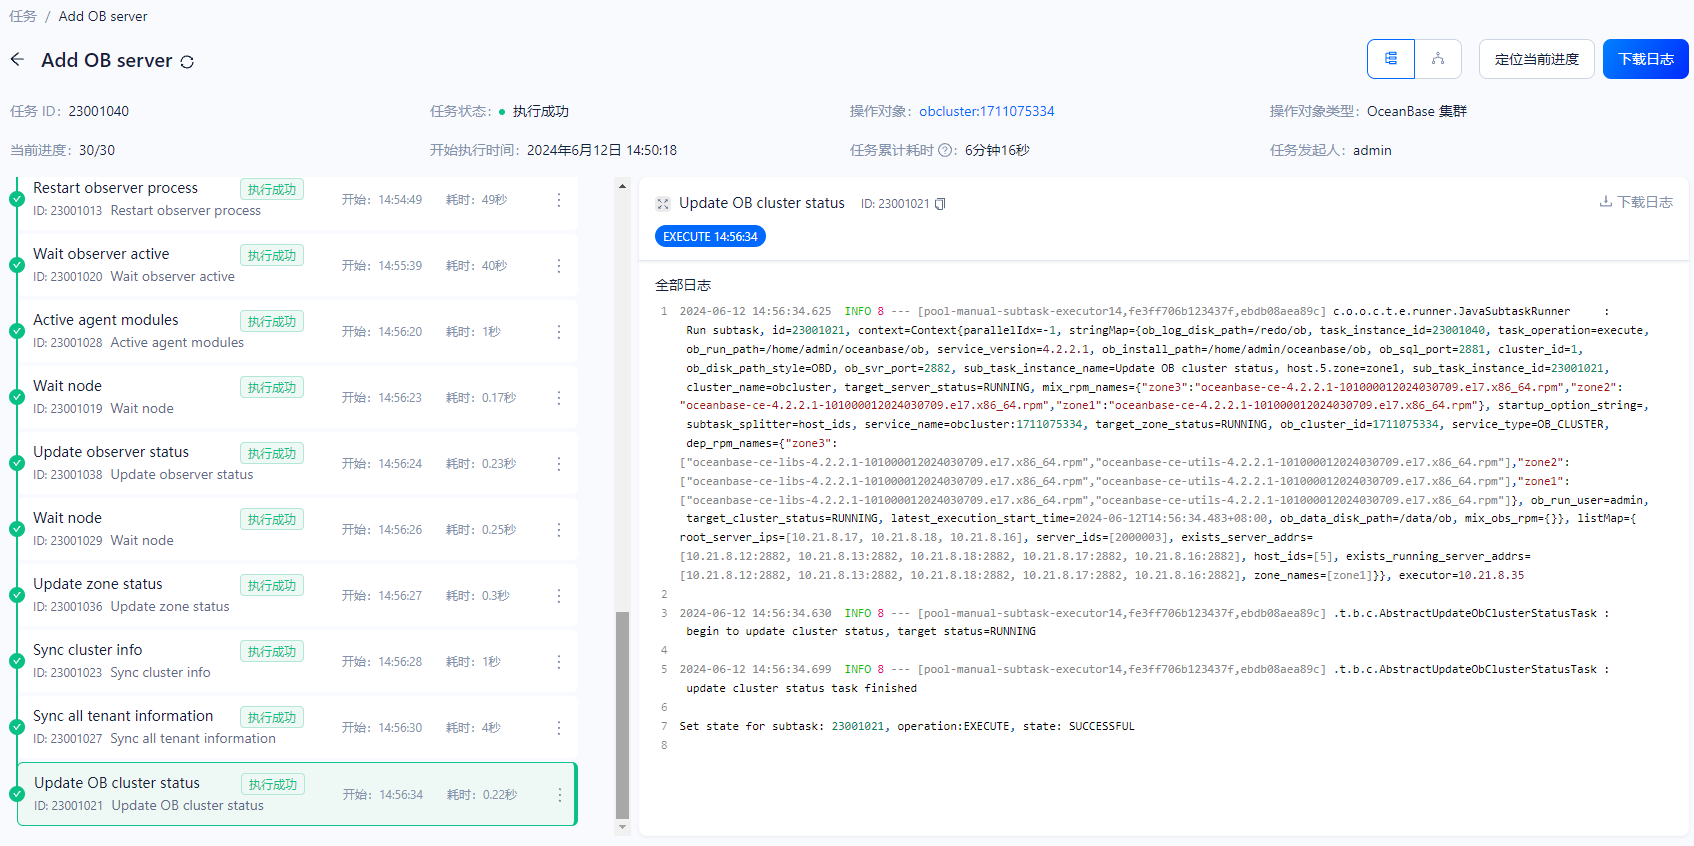
Task: Expand the log panel to fullscreen
Action: [662, 204]
